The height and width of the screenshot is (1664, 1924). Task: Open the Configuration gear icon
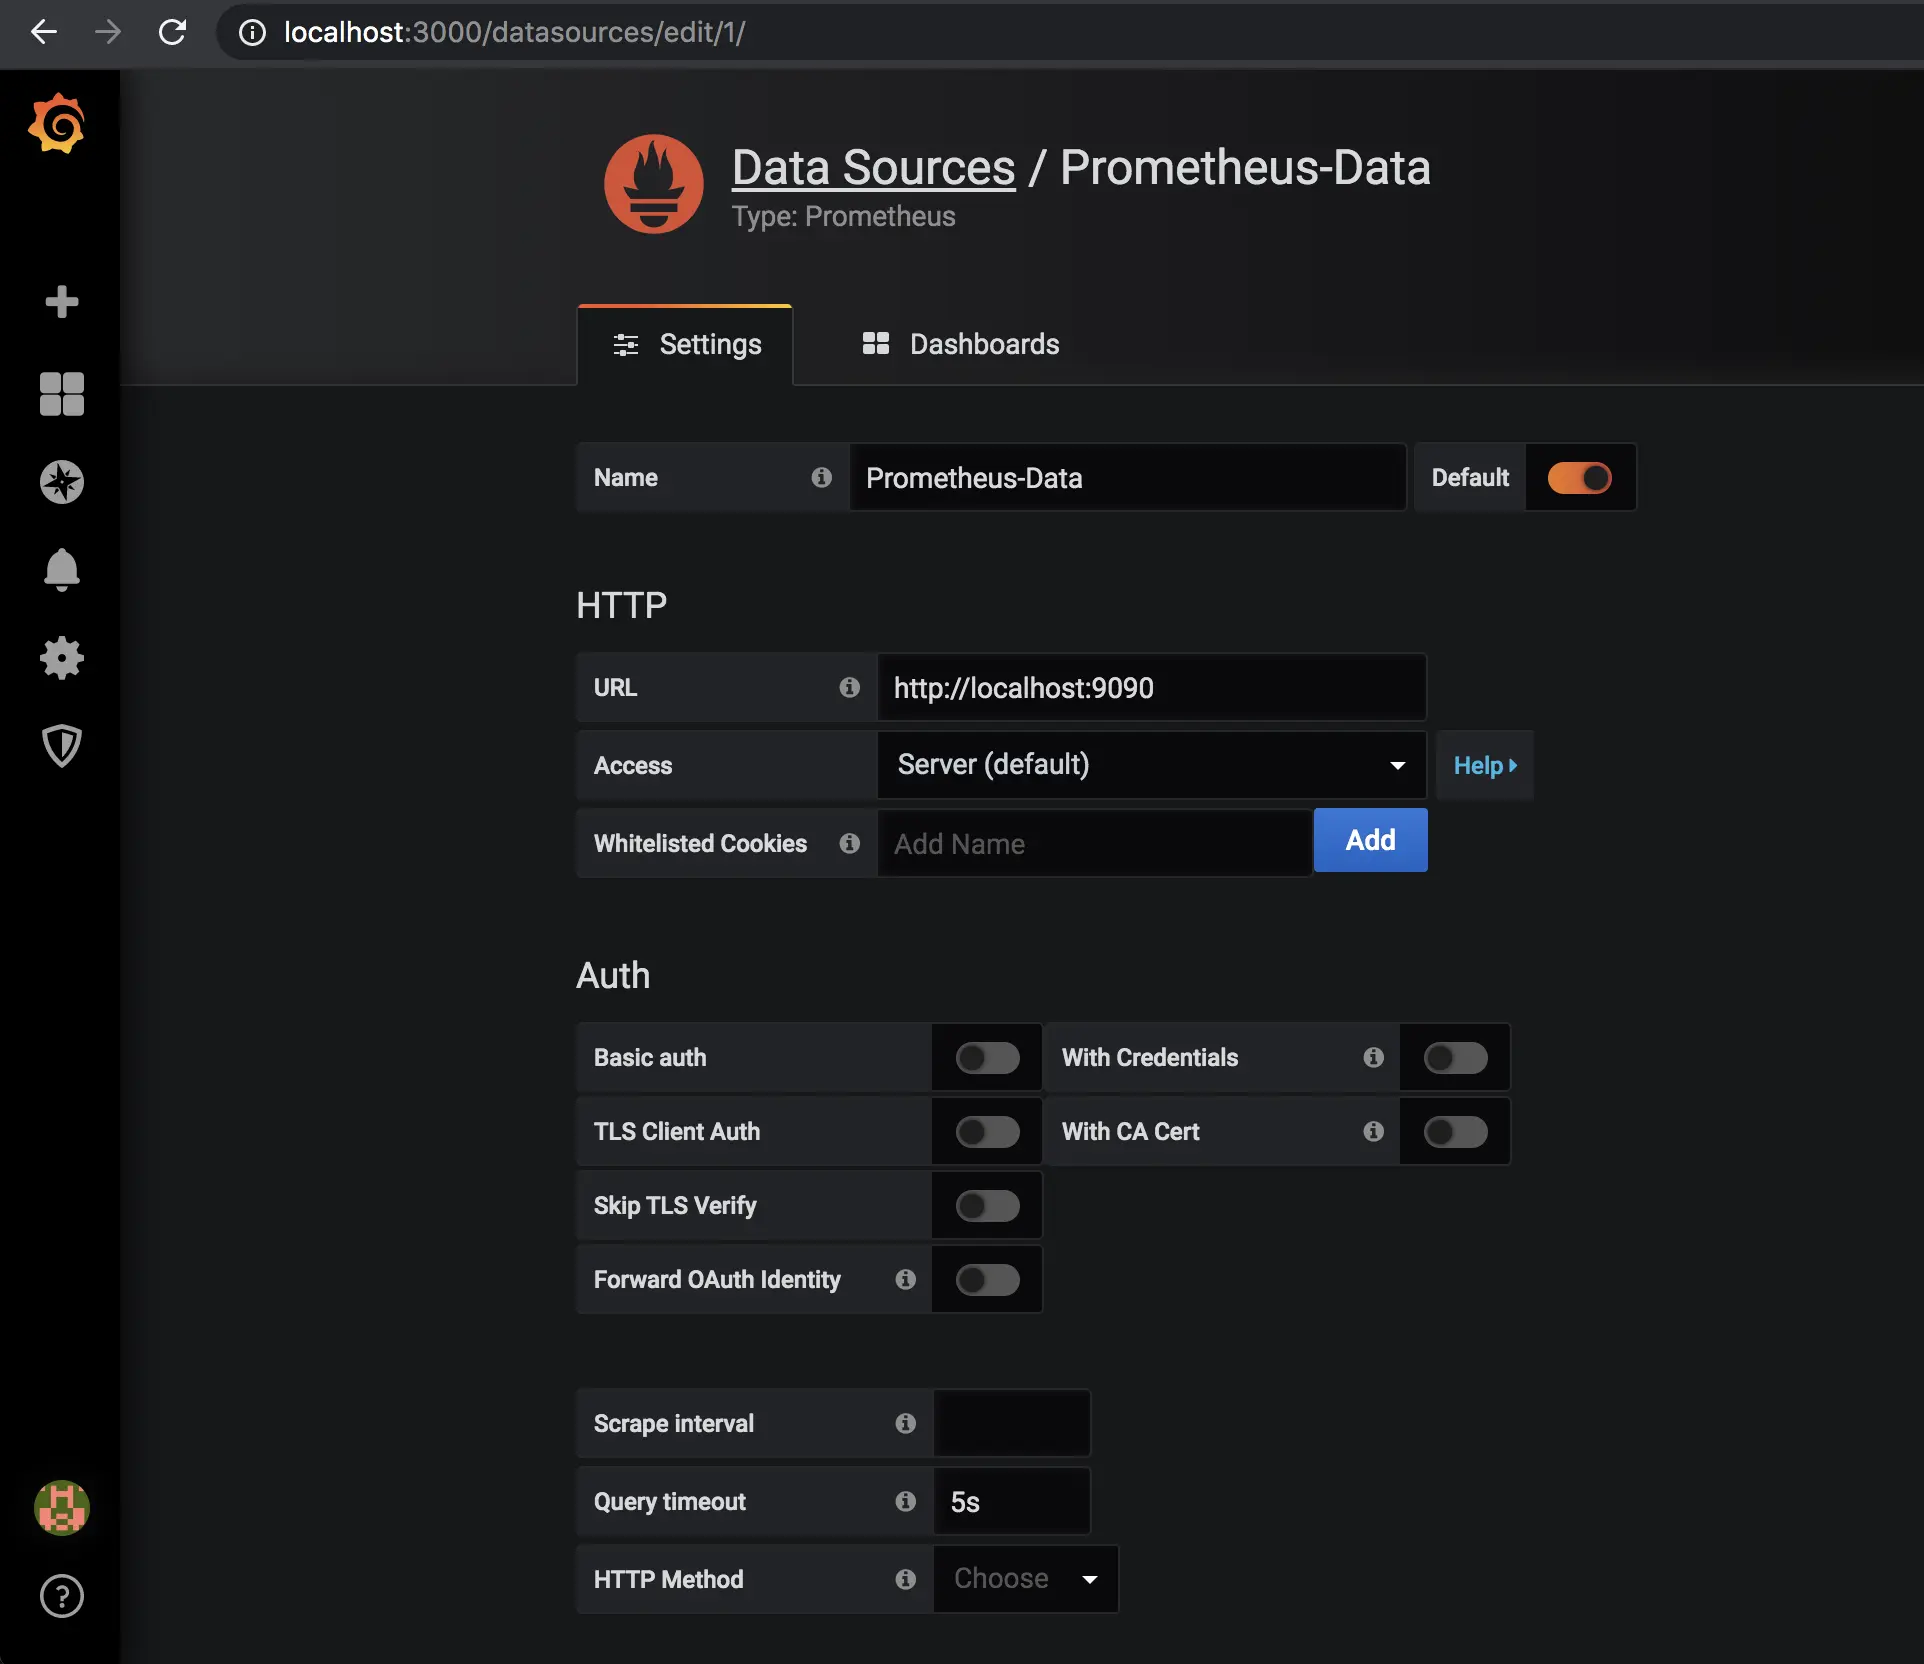coord(62,658)
